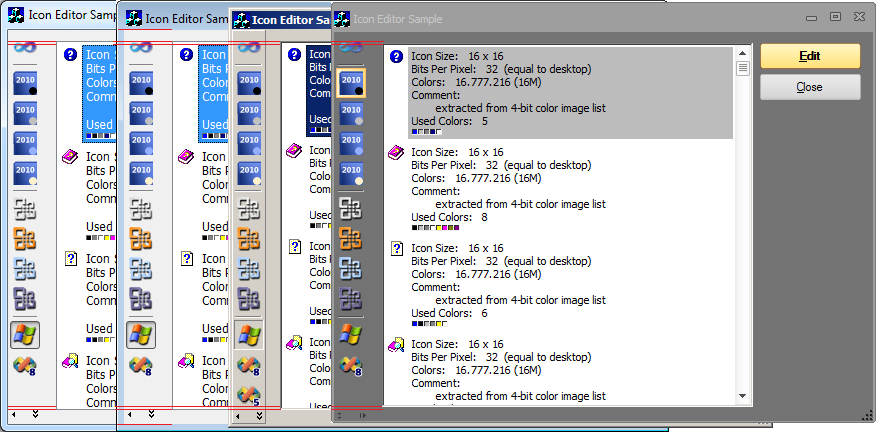Screen dimensions: 876x432
Task: Select the blue question-mark list icon in the dark window
Action: pyautogui.click(x=396, y=56)
